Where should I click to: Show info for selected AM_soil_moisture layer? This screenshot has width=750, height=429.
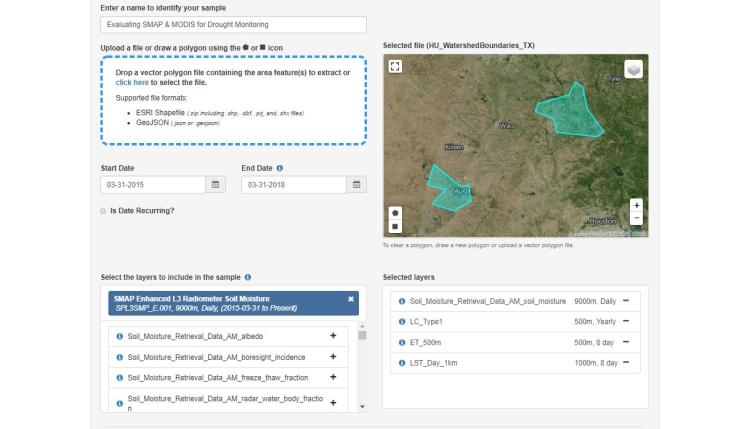click(x=402, y=301)
